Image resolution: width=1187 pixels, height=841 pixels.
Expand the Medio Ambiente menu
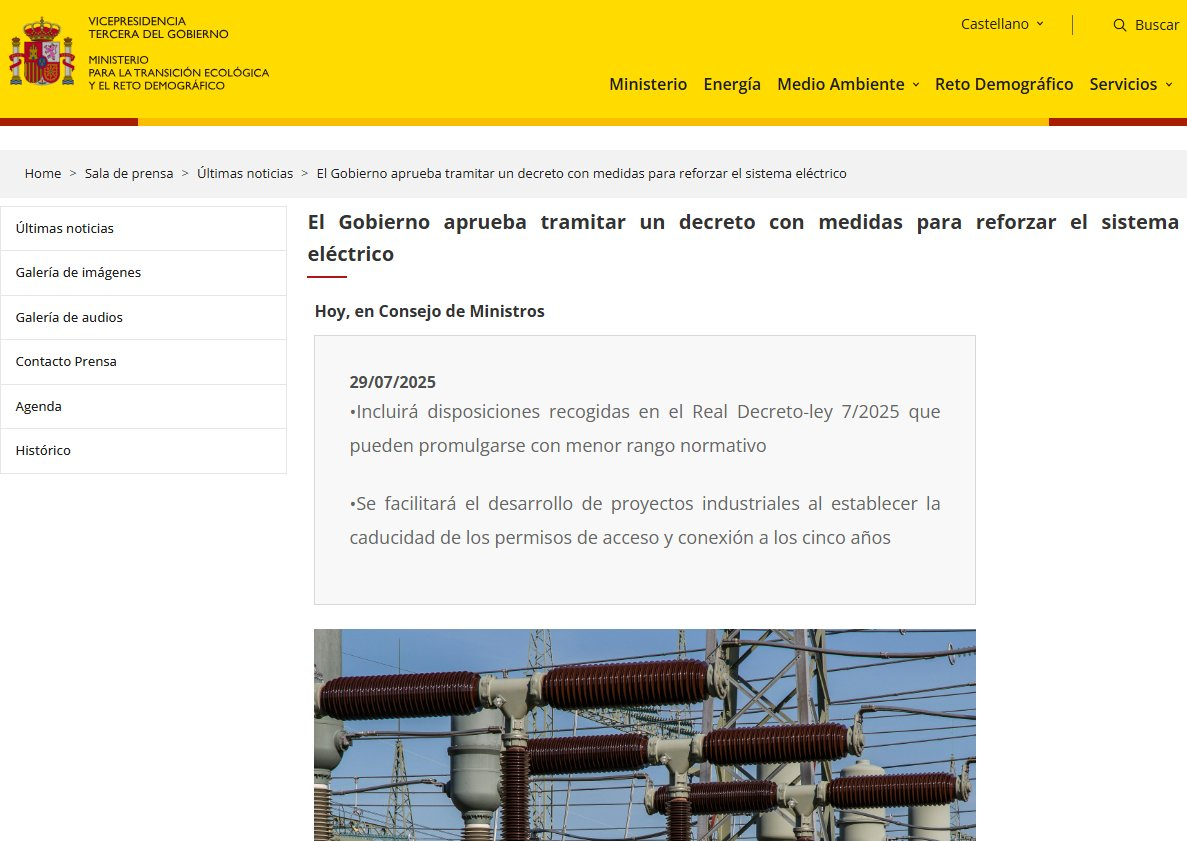pyautogui.click(x=848, y=84)
